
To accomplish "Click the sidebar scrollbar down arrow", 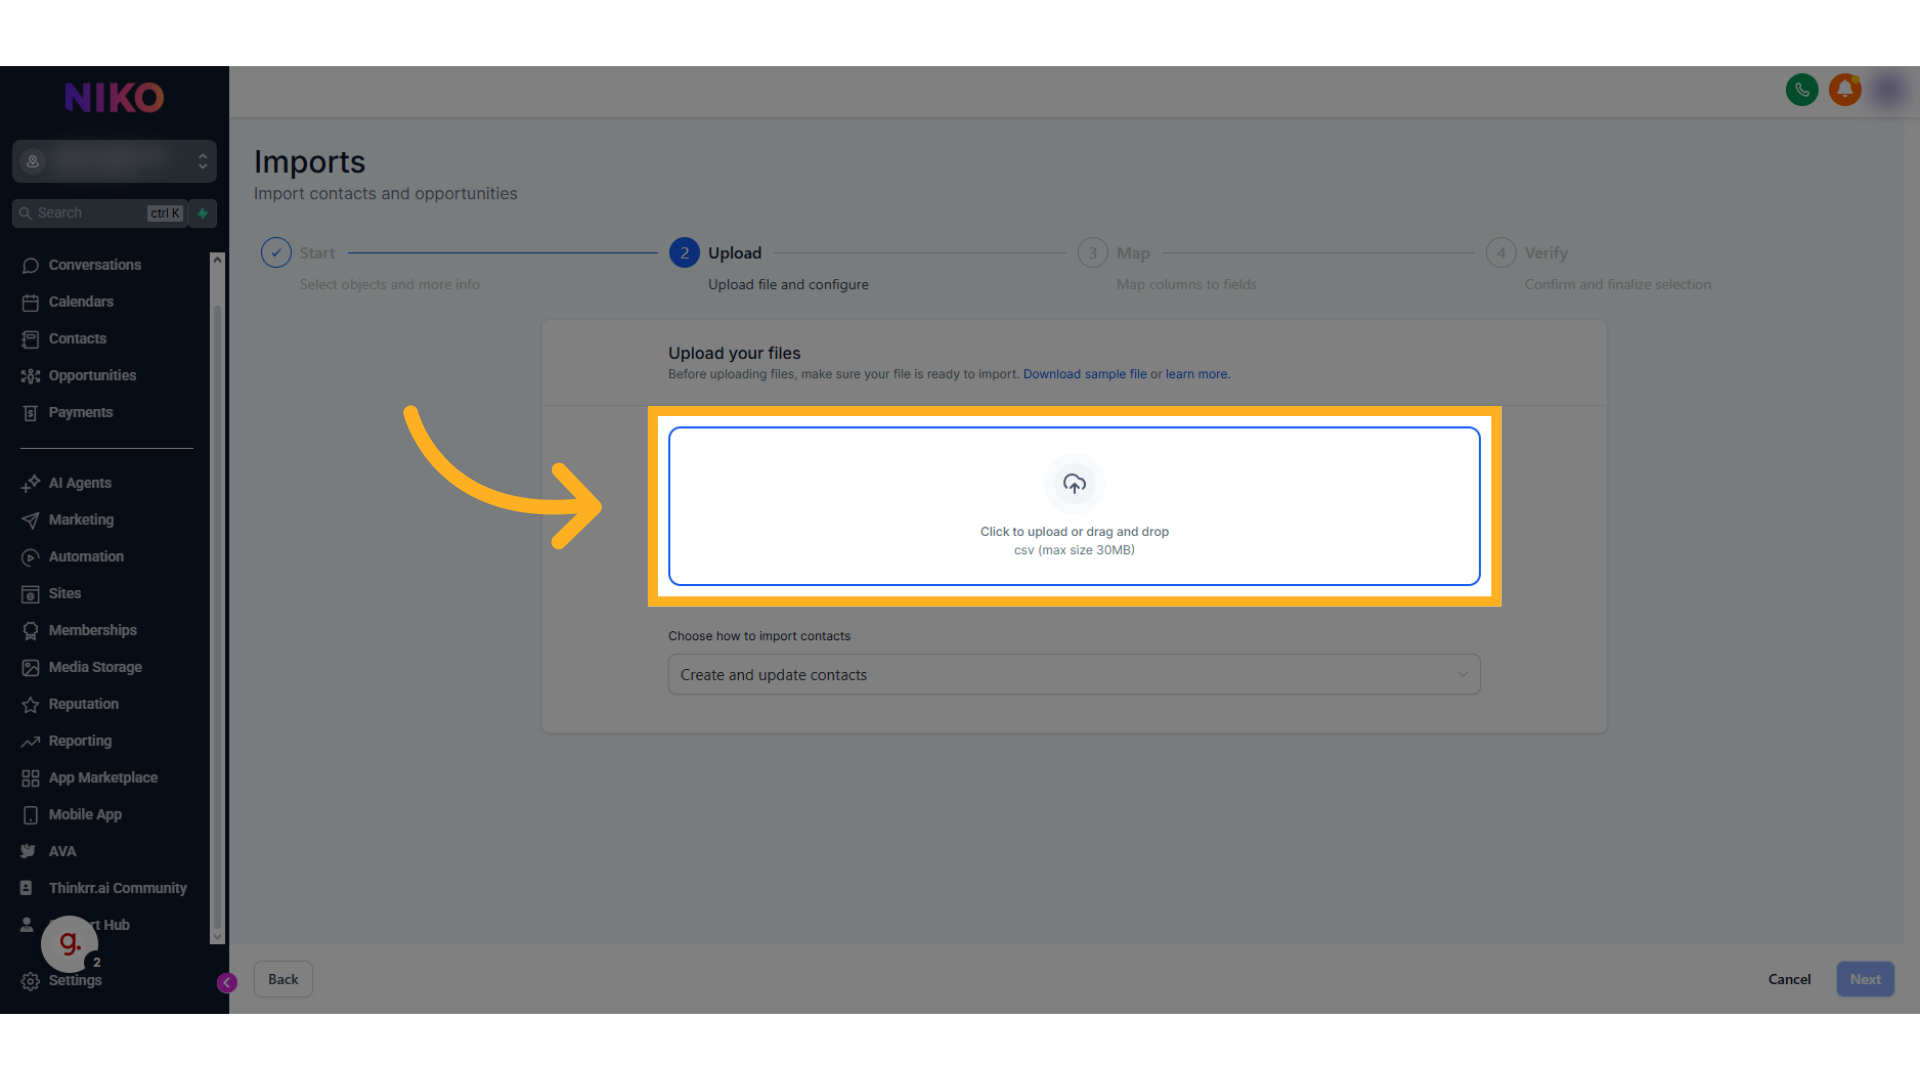I will click(x=217, y=937).
